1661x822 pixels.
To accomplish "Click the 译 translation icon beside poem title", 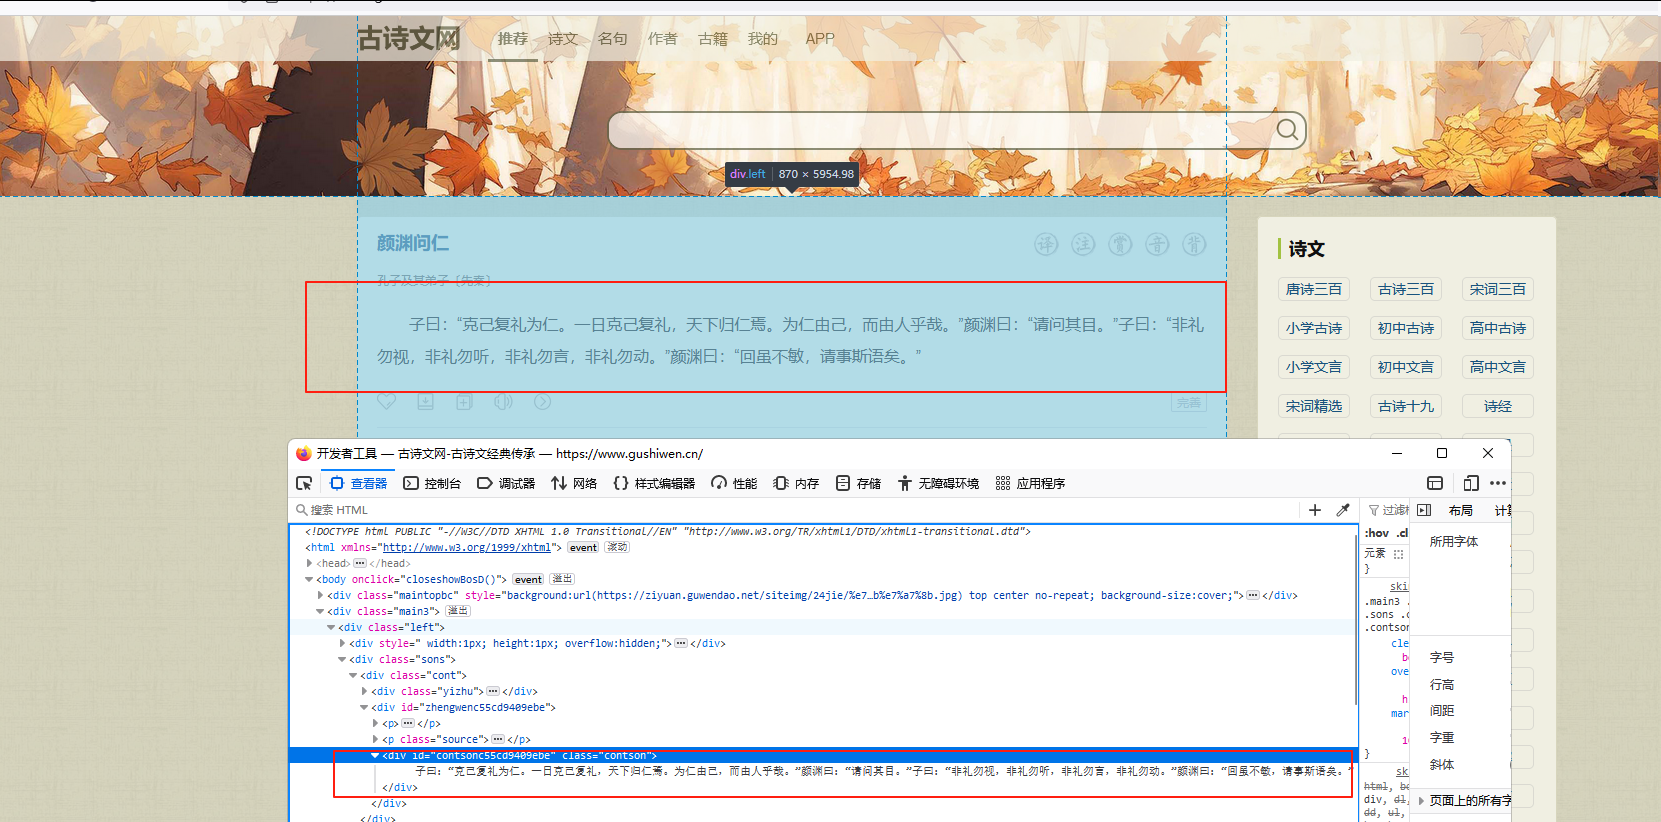I will click(1046, 244).
